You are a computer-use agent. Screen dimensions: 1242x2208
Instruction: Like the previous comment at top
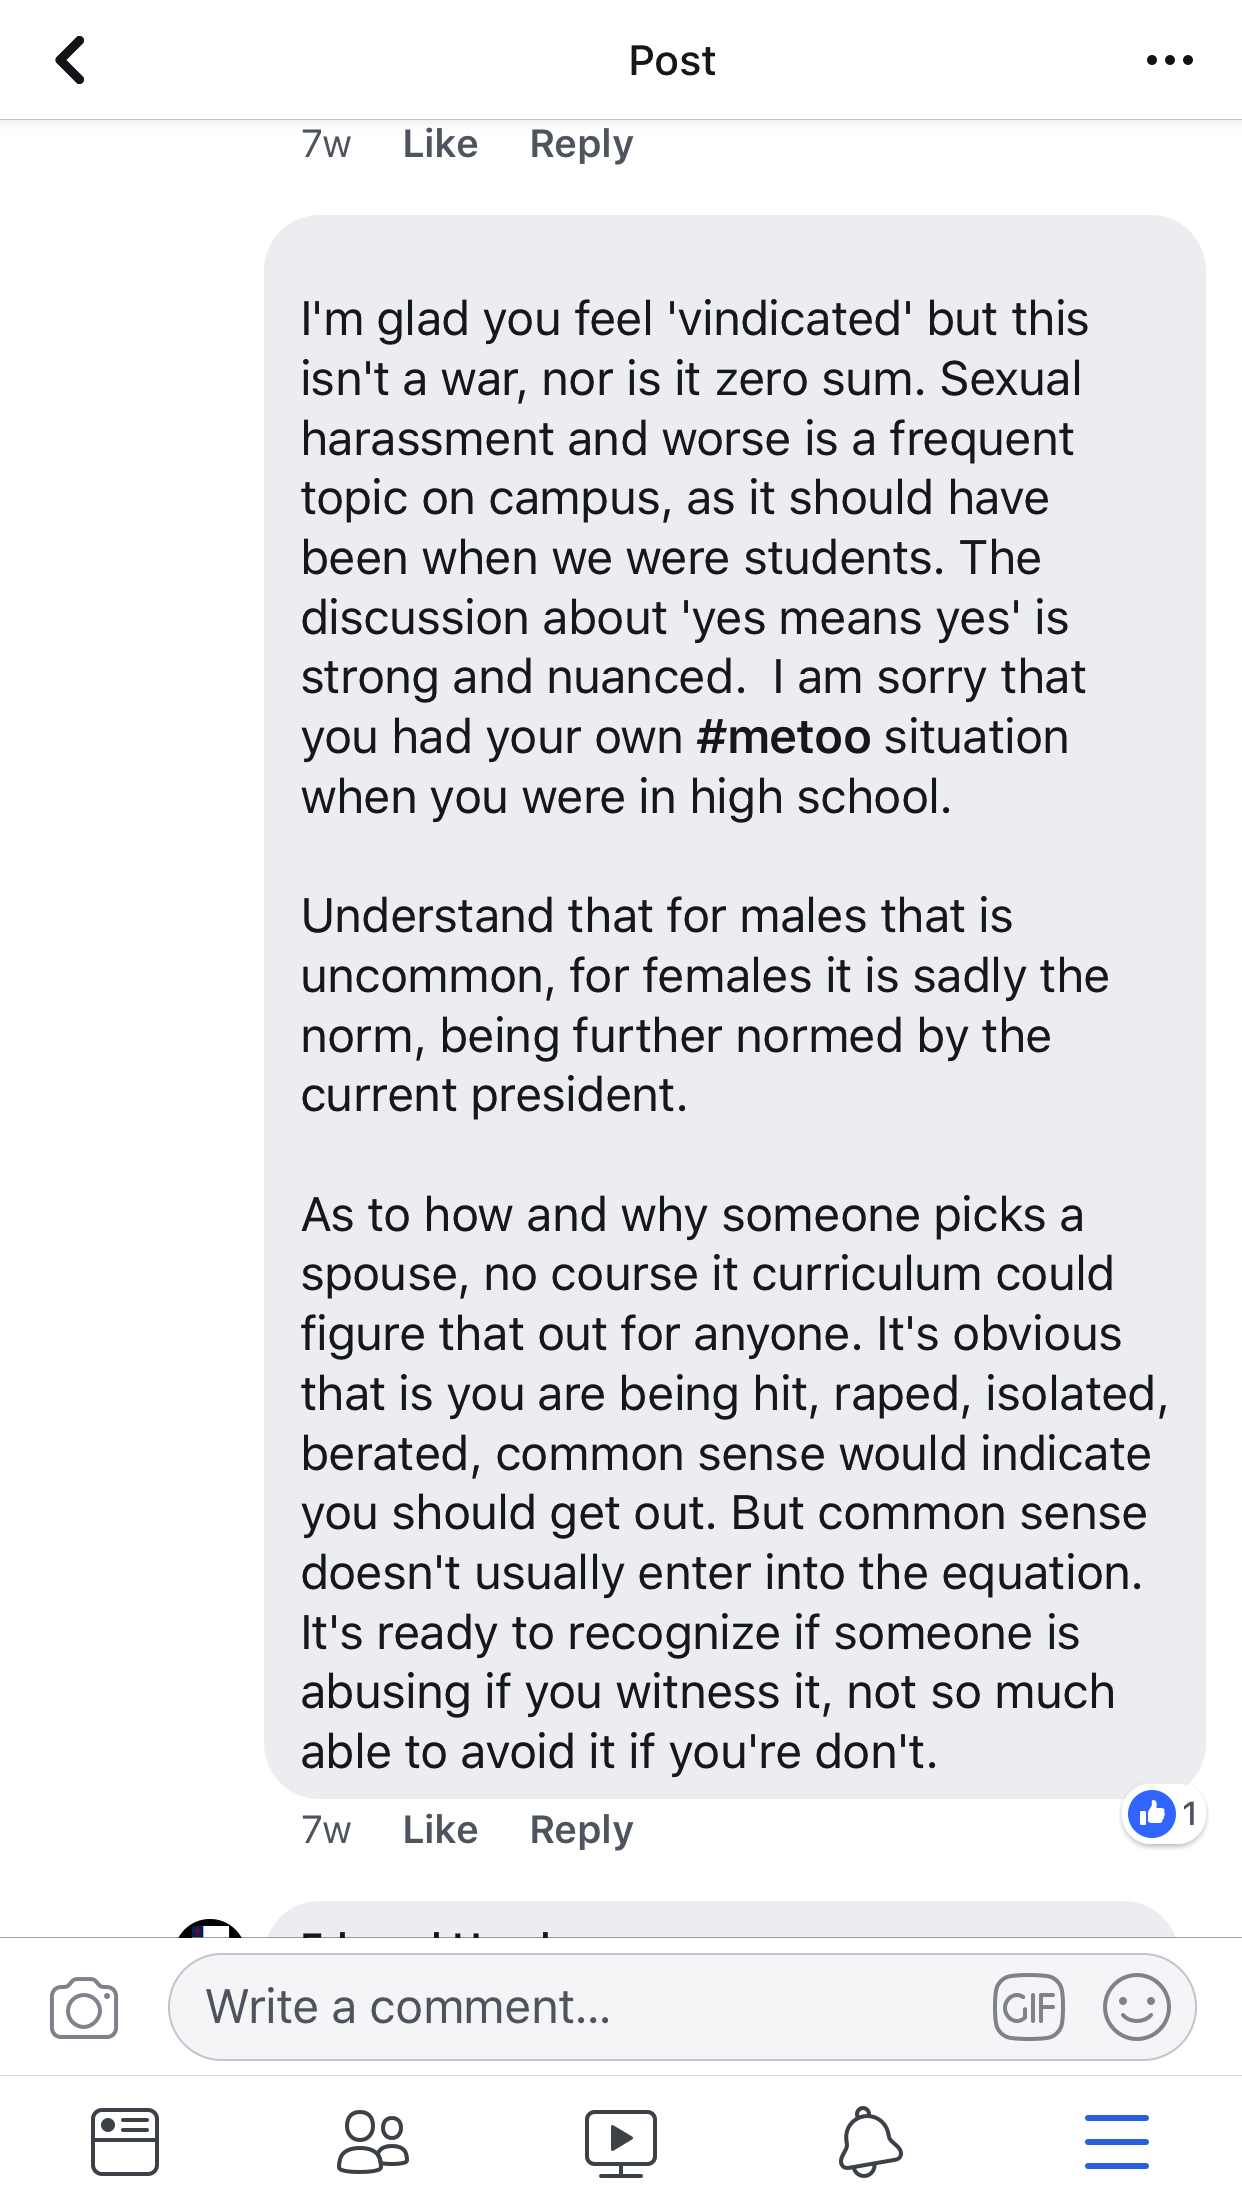[x=440, y=144]
